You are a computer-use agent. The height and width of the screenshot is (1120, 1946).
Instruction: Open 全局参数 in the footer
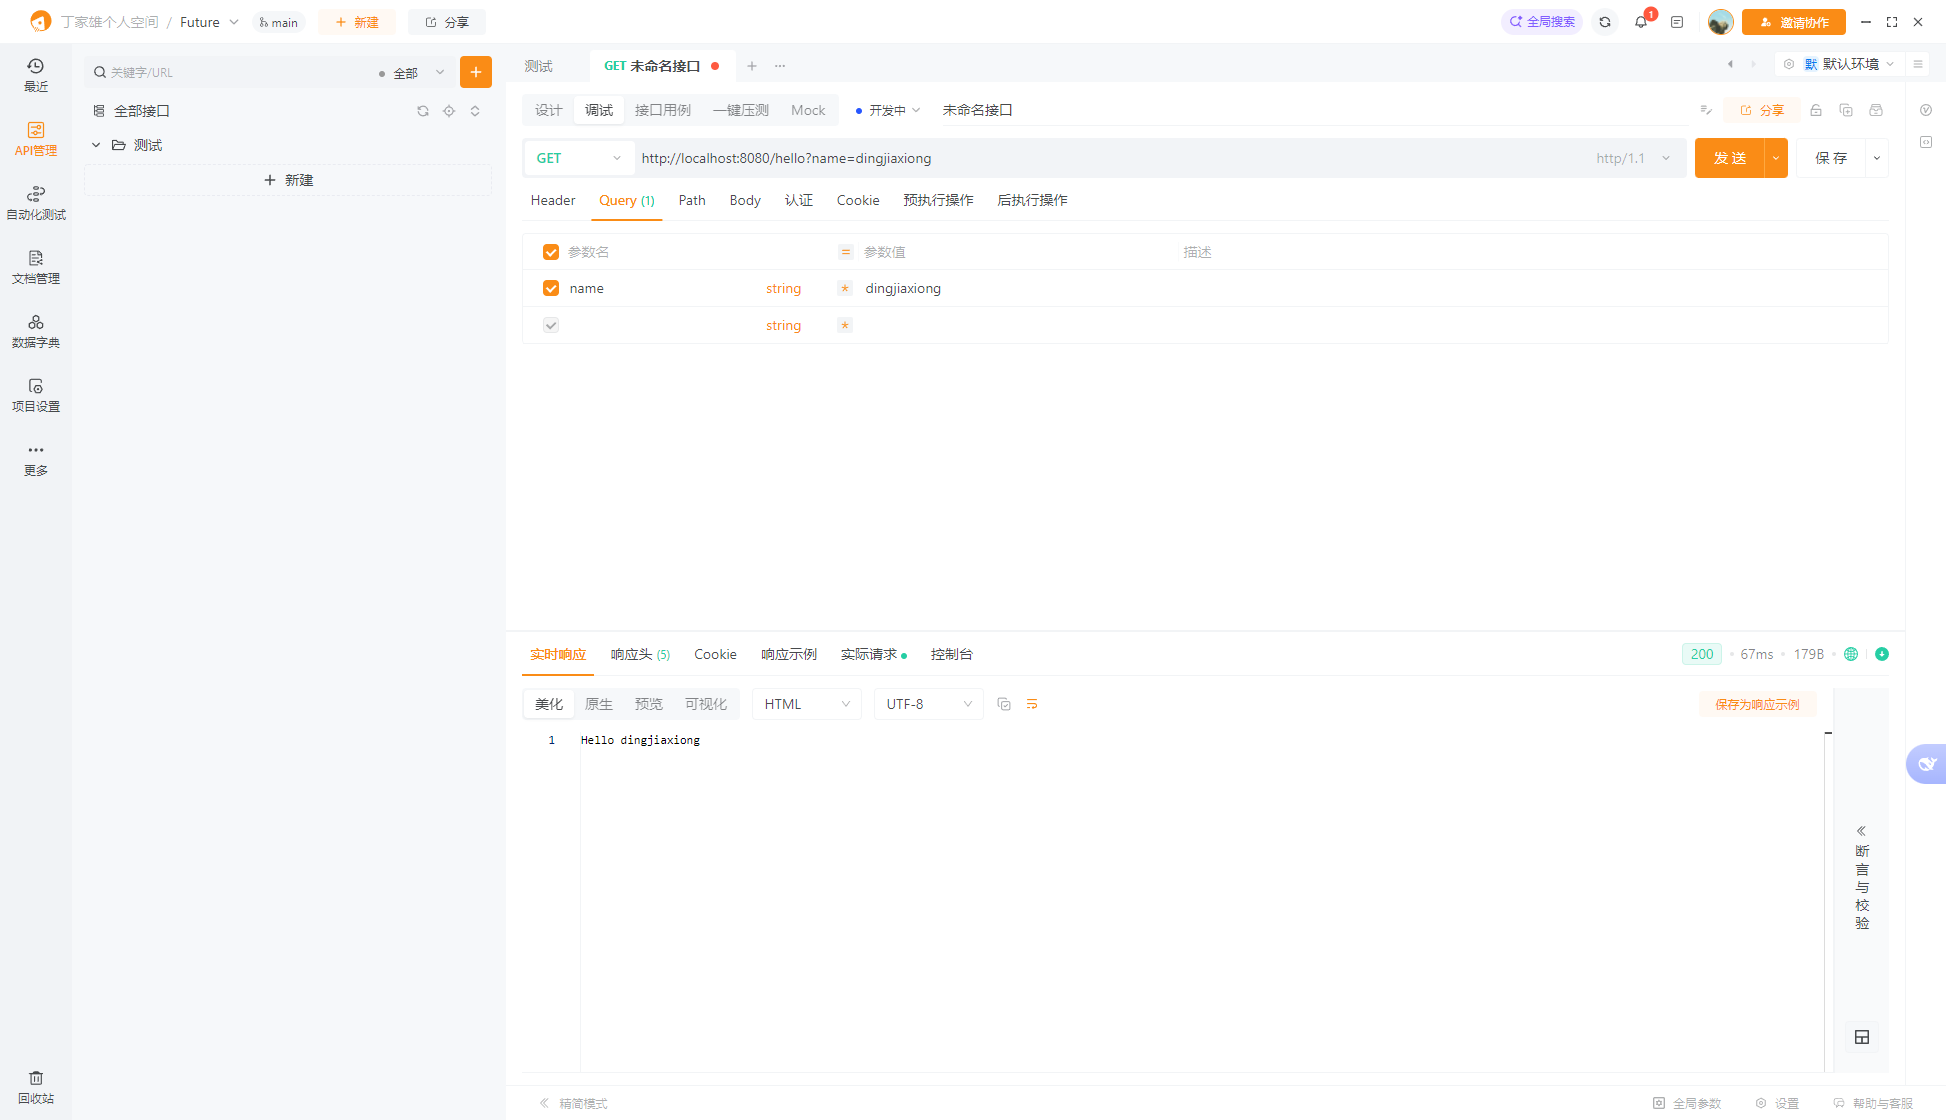pos(1687,1103)
